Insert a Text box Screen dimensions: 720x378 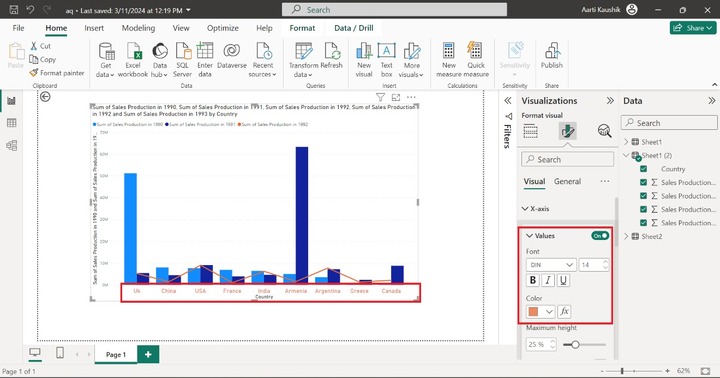click(x=387, y=60)
